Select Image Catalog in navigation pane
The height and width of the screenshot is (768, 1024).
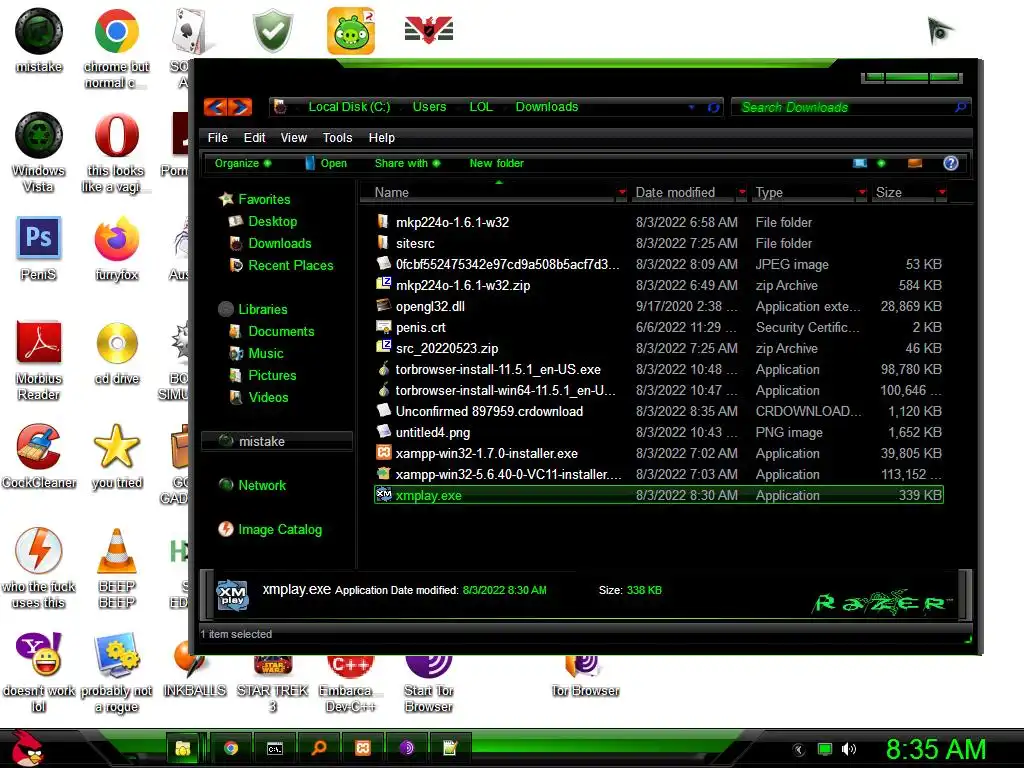pos(280,529)
